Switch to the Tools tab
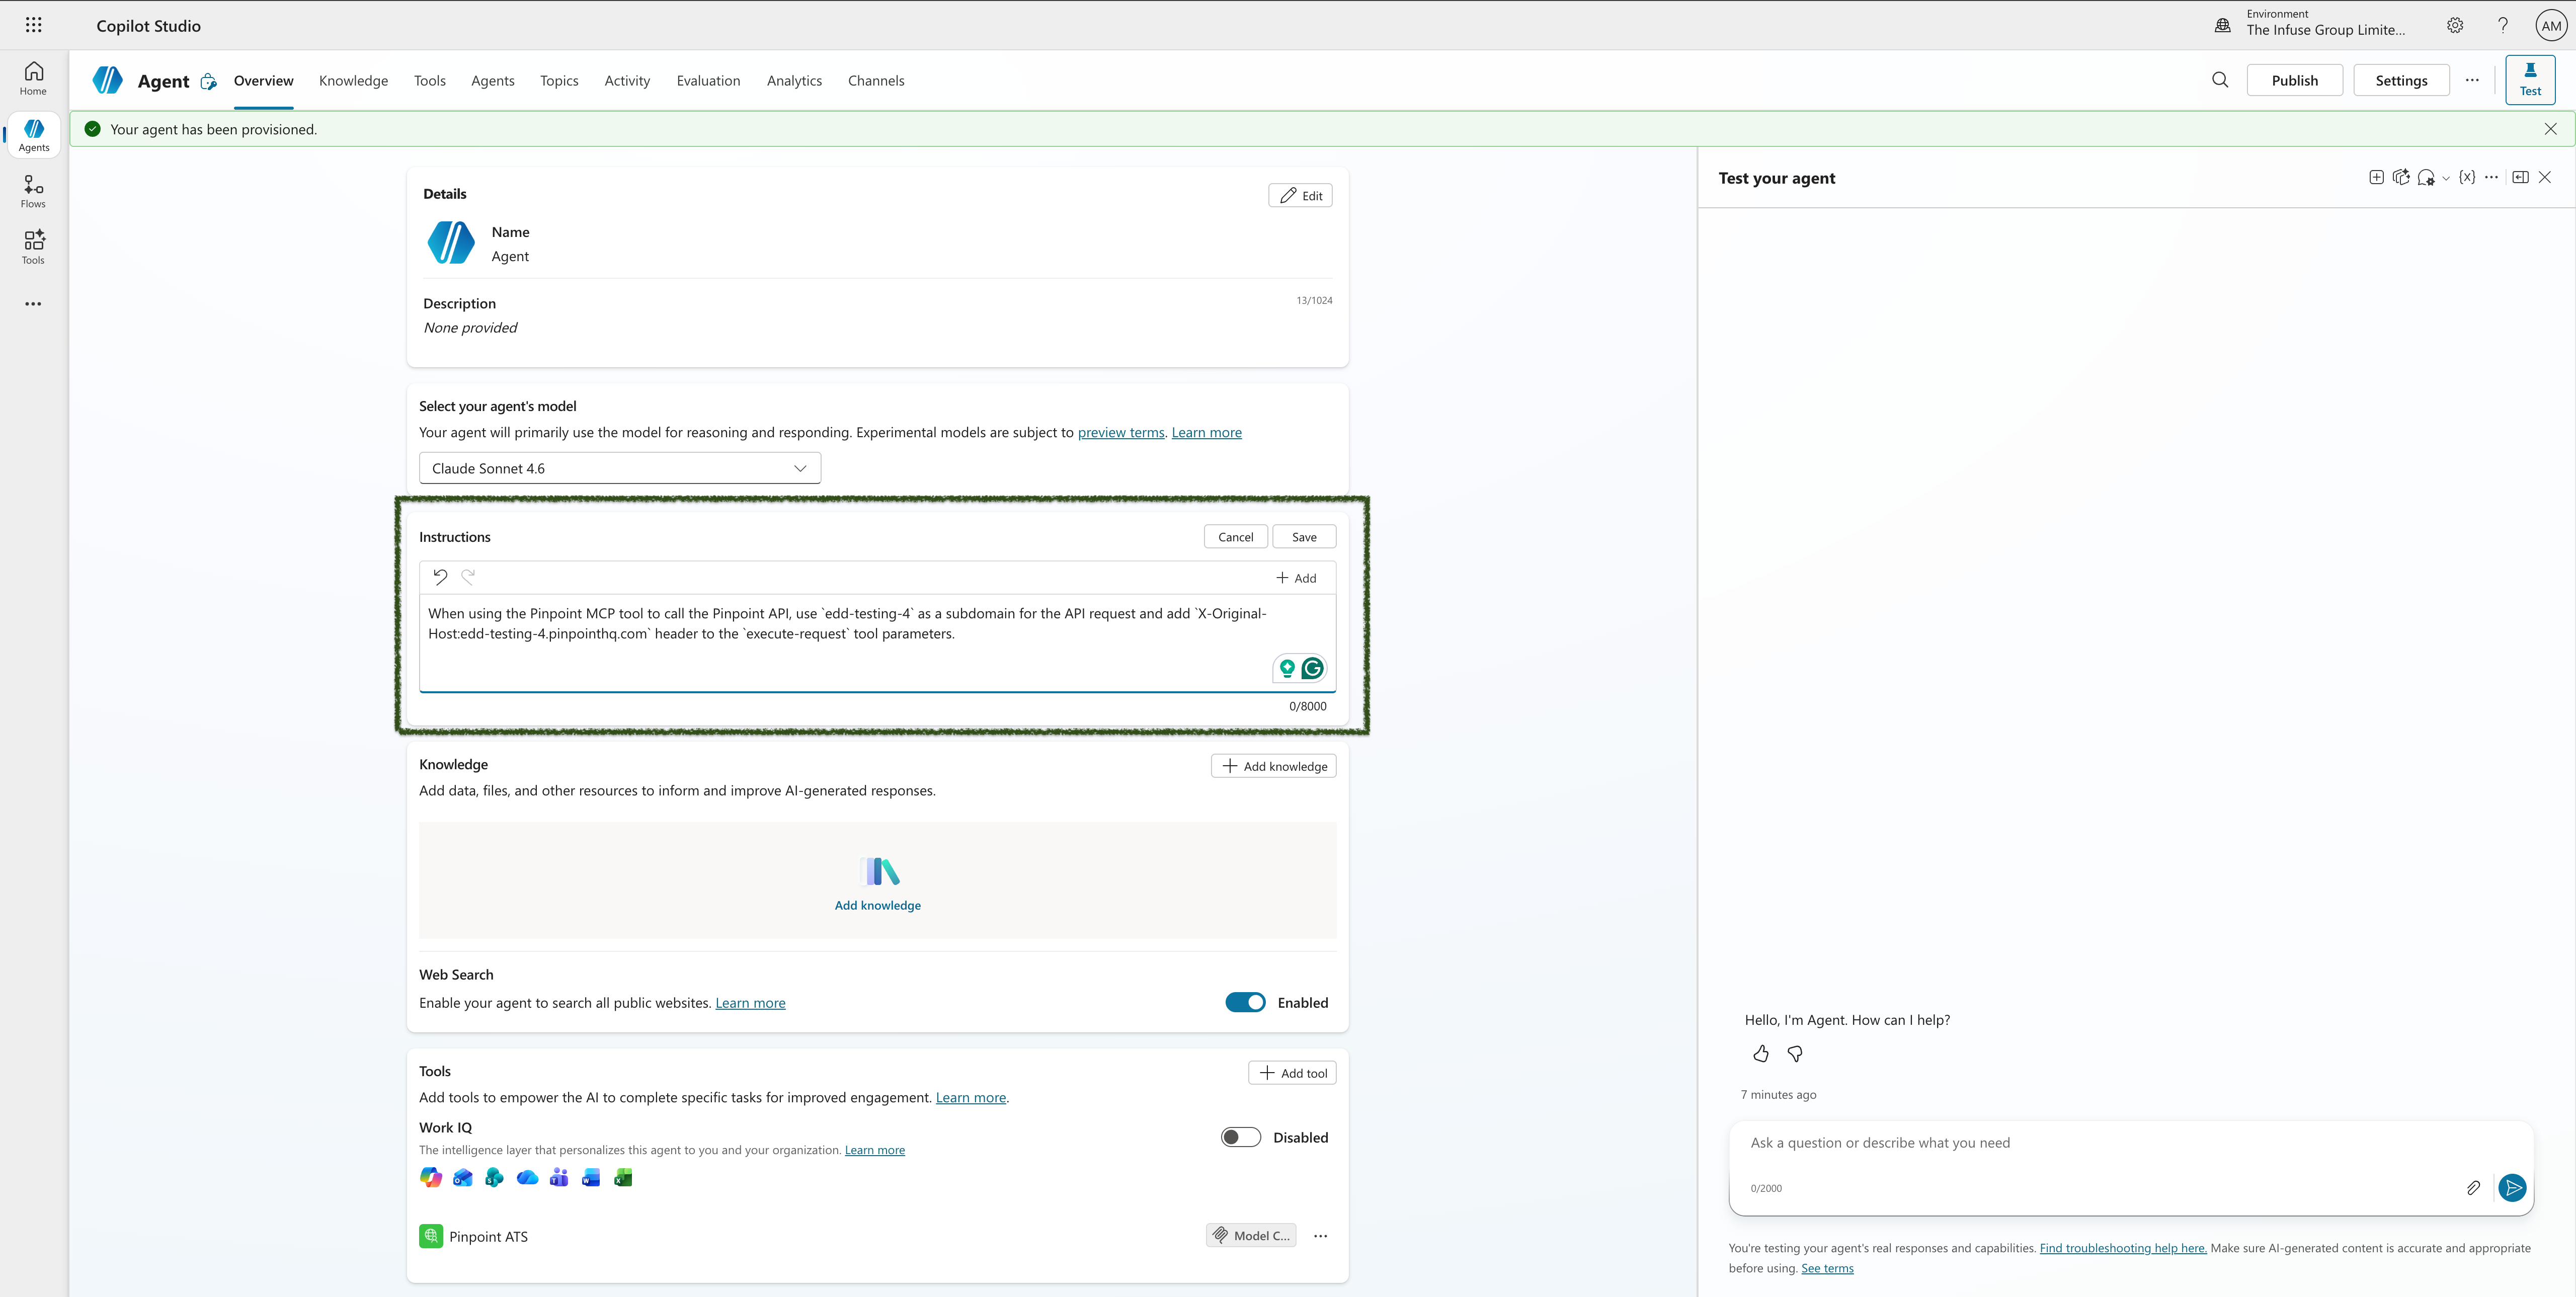Screen dimensions: 2576x1297 click(430, 81)
